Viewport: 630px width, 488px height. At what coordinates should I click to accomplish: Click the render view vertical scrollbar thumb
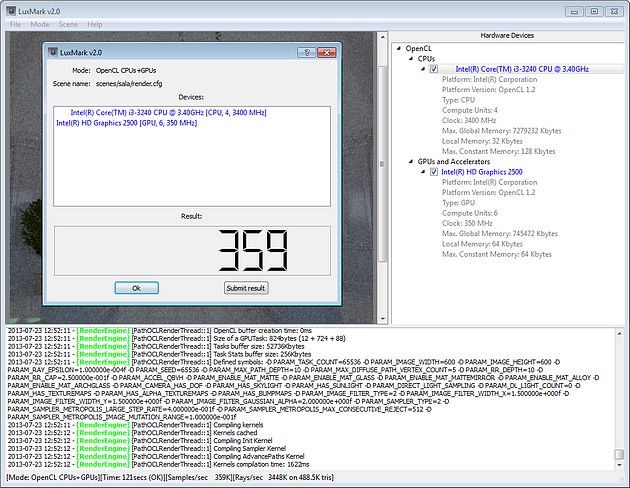coord(382,164)
